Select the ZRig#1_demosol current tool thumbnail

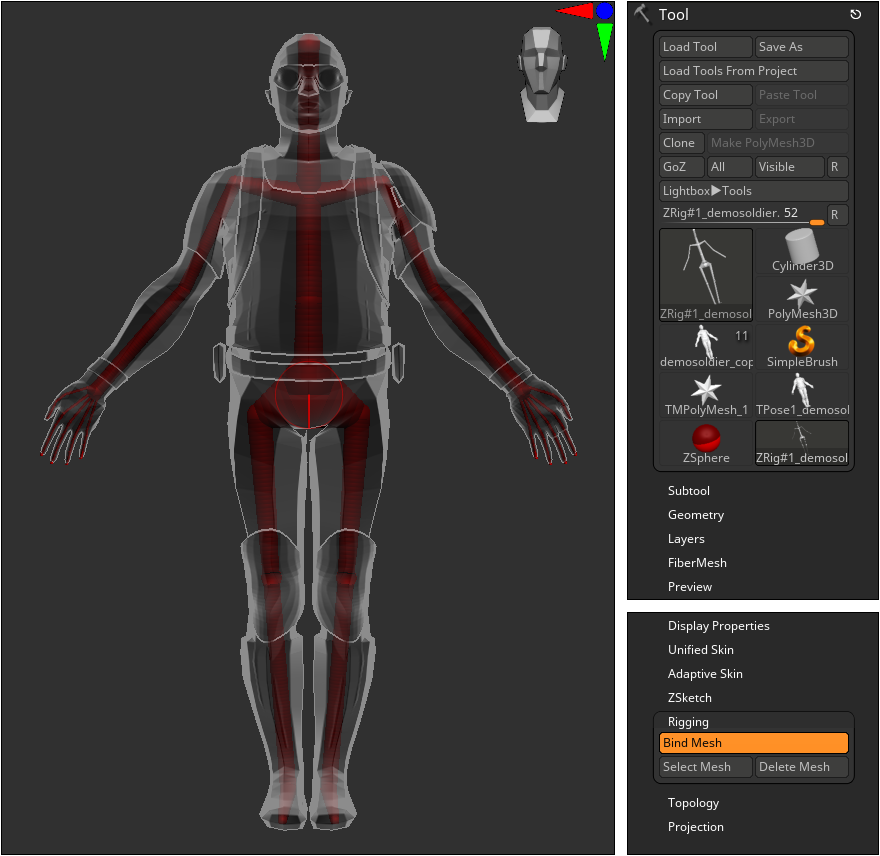coord(705,274)
